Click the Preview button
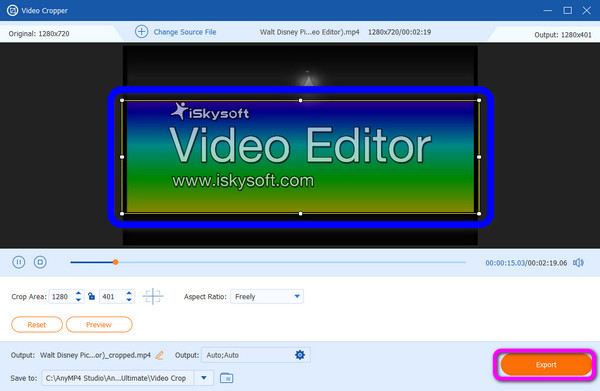 point(99,324)
